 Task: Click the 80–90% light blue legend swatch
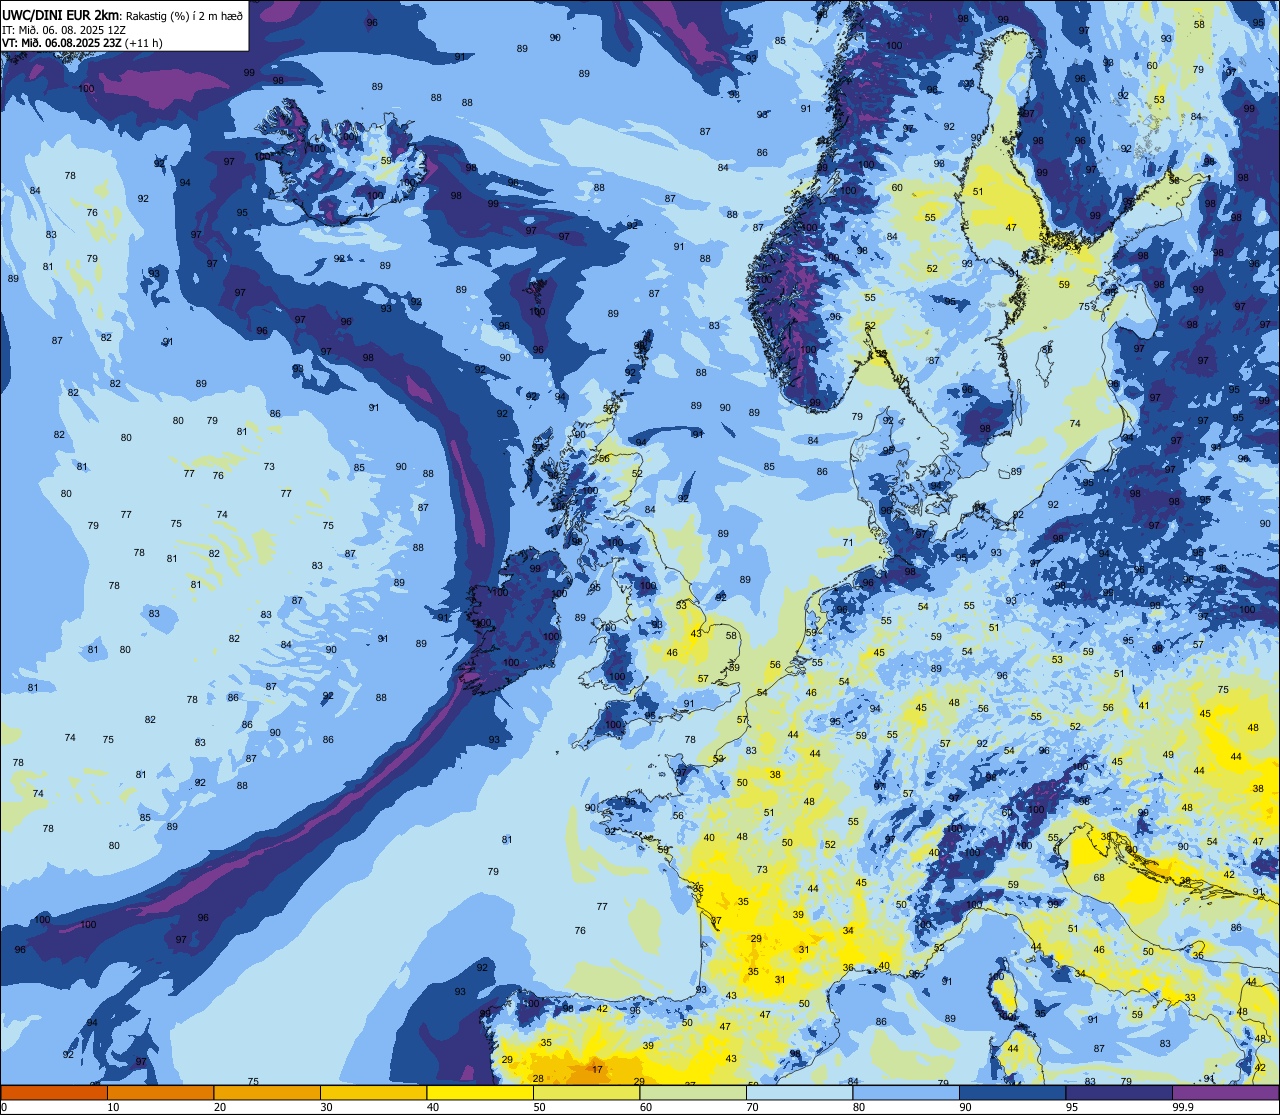(x=906, y=1093)
